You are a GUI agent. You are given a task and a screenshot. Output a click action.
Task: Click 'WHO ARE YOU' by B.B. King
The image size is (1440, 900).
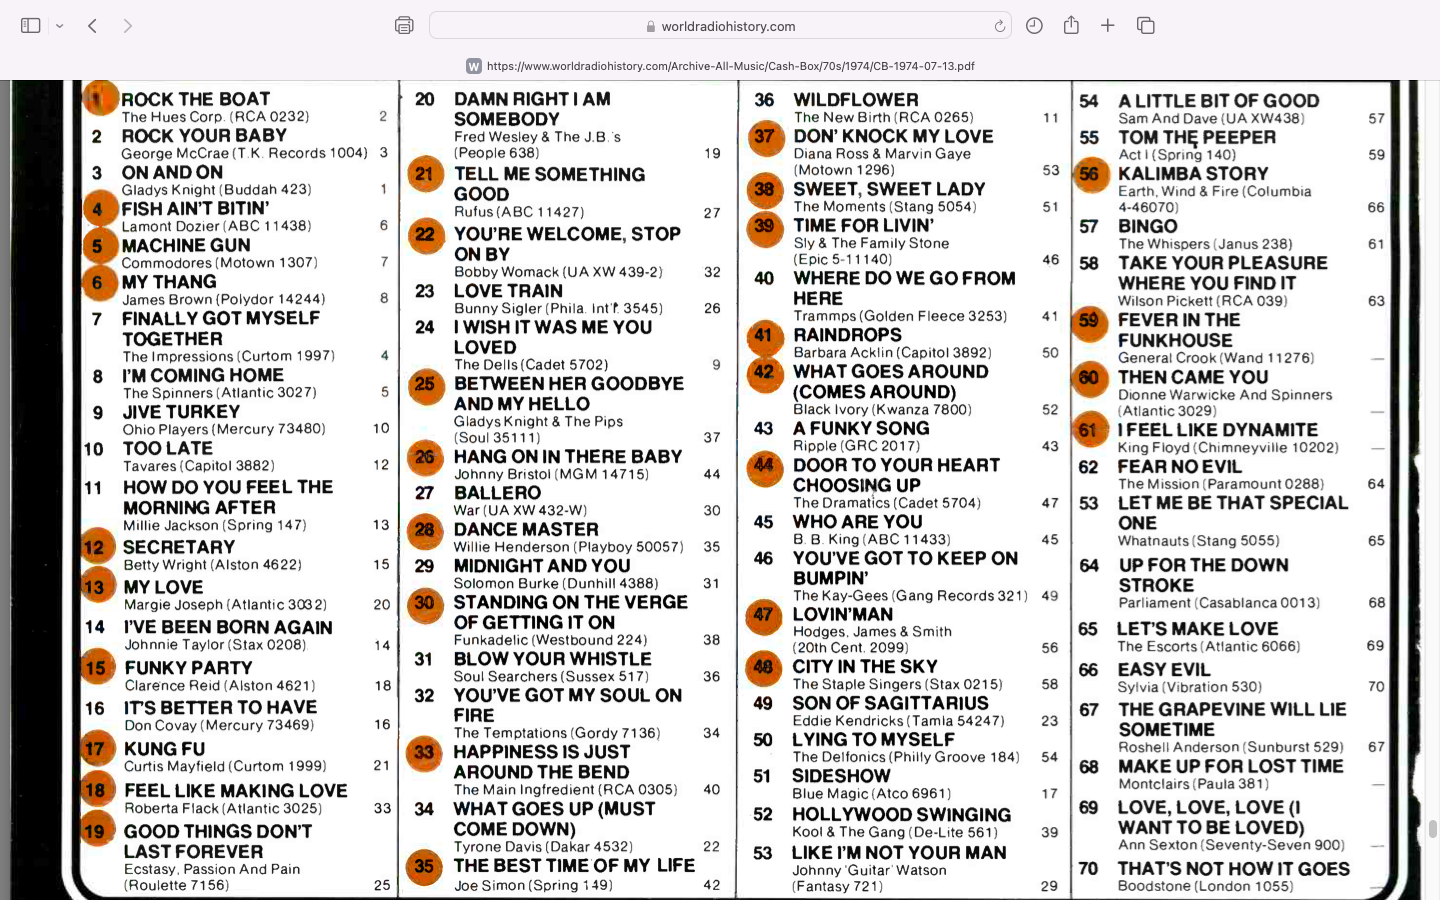[858, 522]
